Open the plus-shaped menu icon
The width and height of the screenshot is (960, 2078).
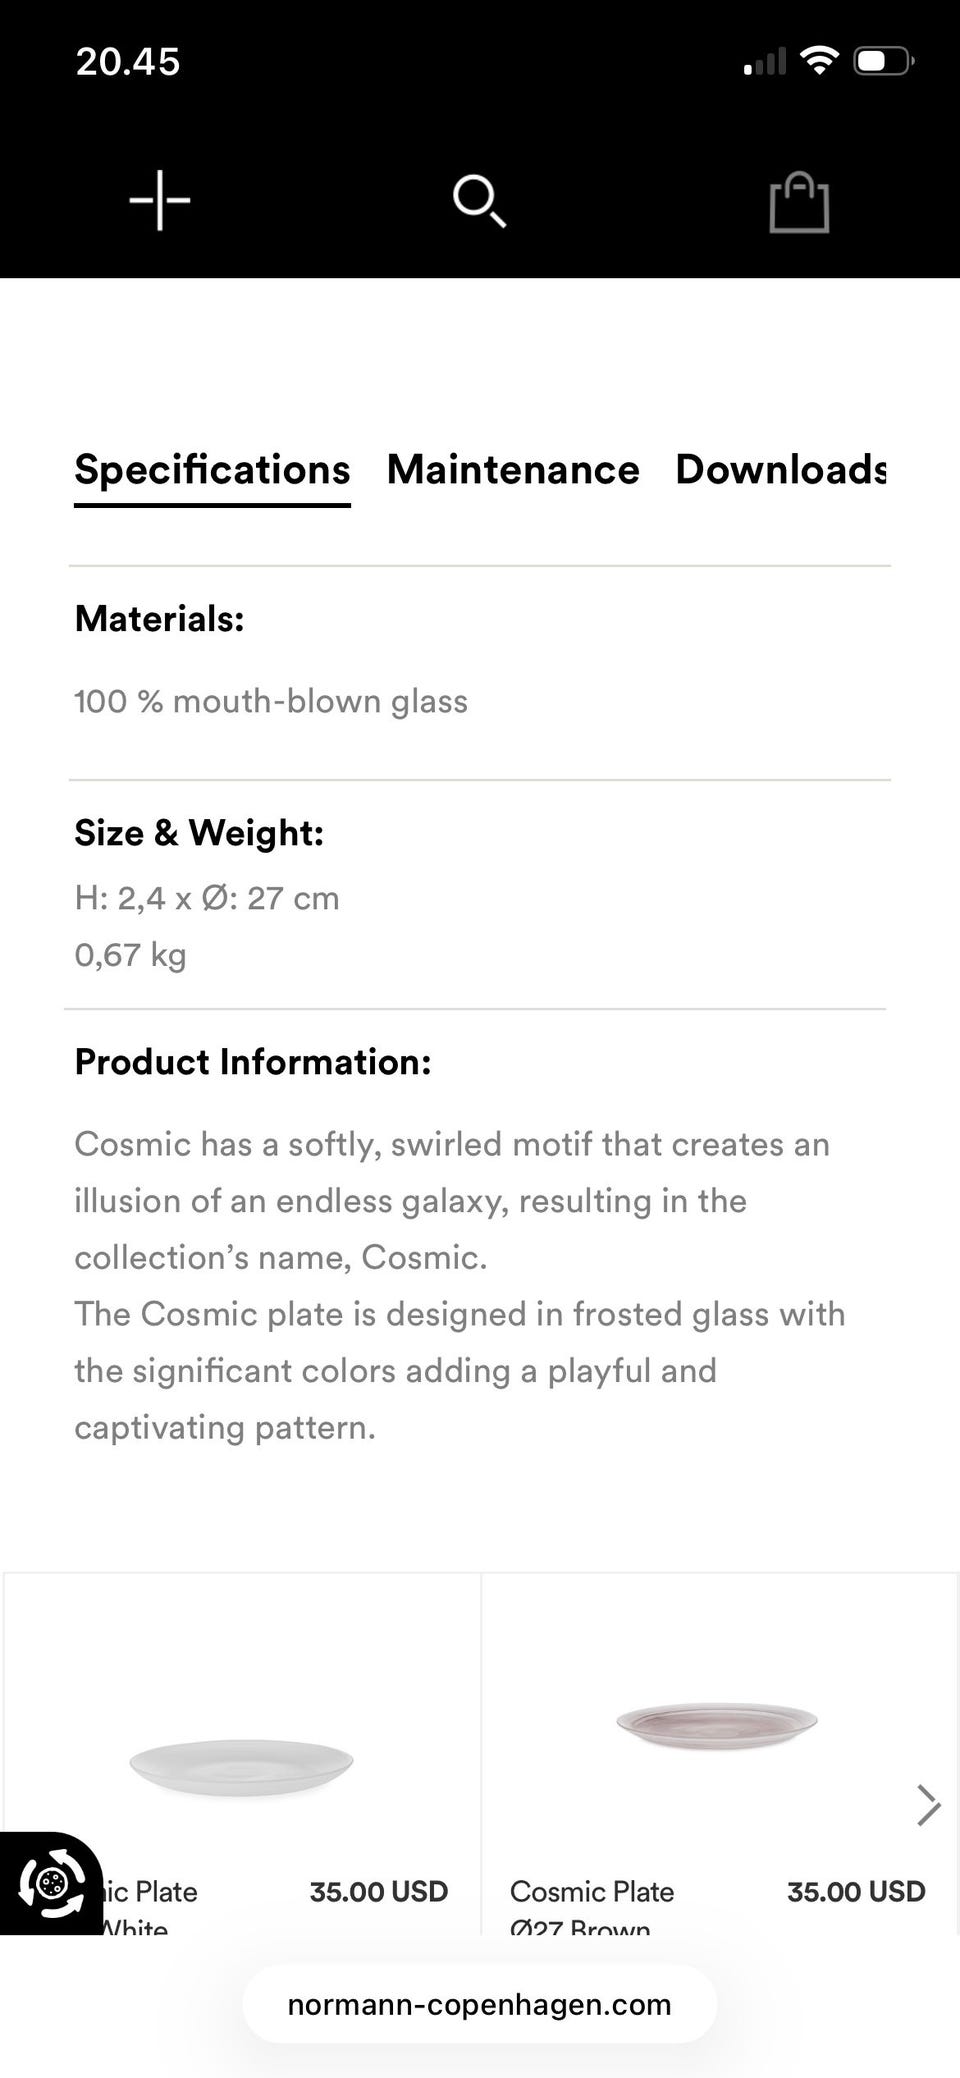click(160, 200)
